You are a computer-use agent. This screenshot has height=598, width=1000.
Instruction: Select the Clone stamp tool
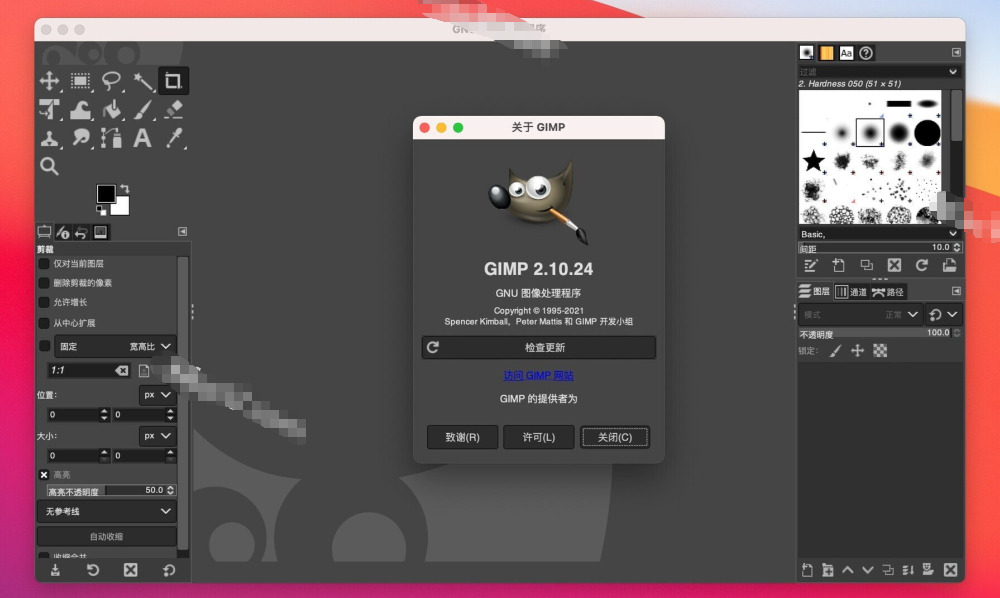(49, 138)
